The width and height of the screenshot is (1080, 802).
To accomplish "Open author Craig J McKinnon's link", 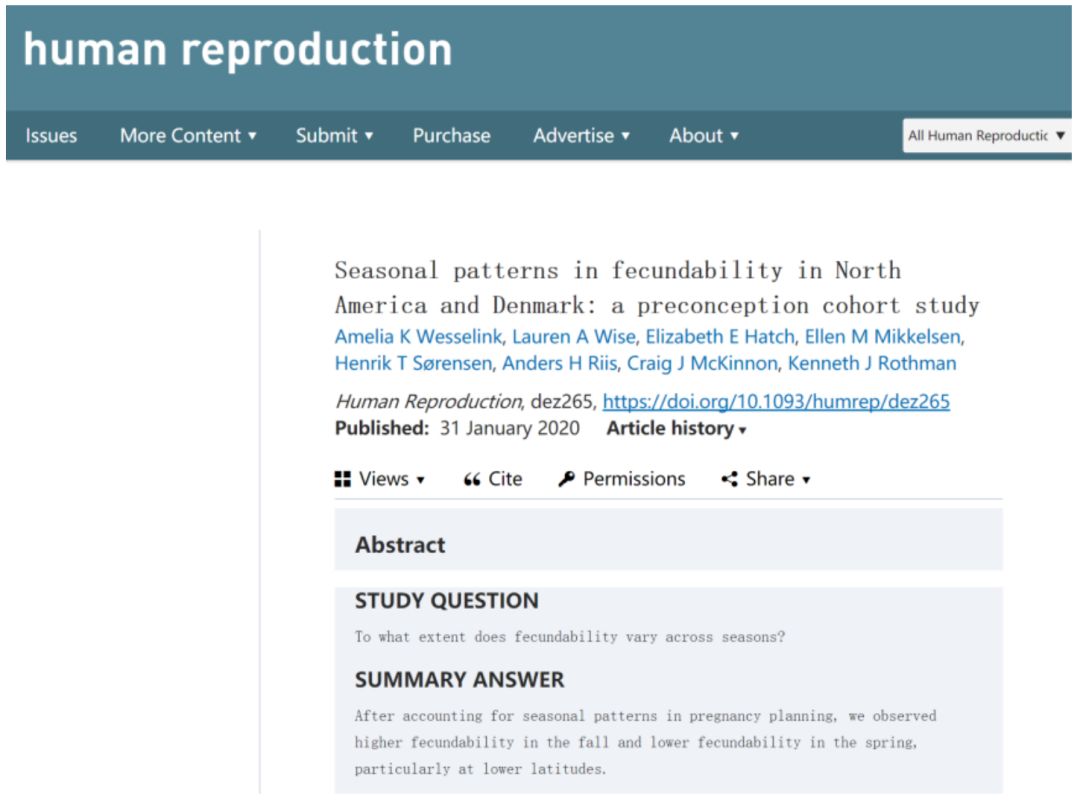I will tap(701, 364).
